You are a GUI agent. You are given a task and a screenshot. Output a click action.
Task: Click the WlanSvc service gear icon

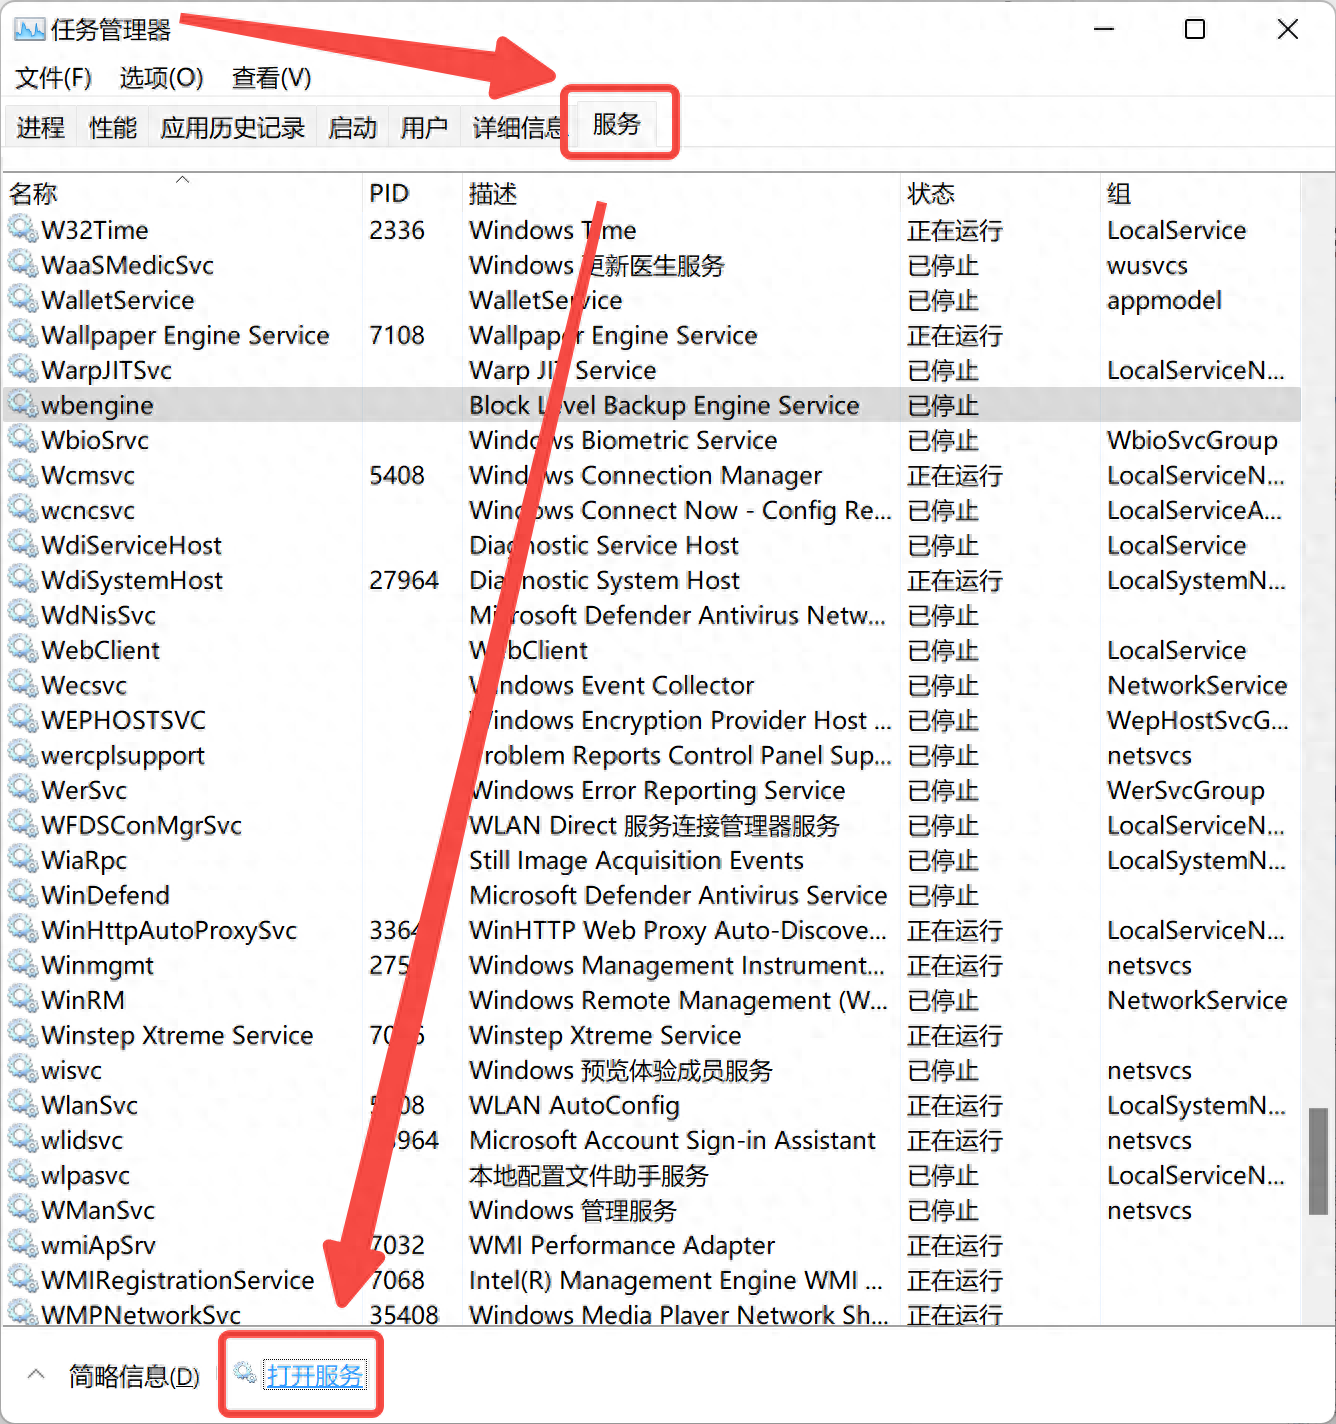pyautogui.click(x=22, y=1105)
